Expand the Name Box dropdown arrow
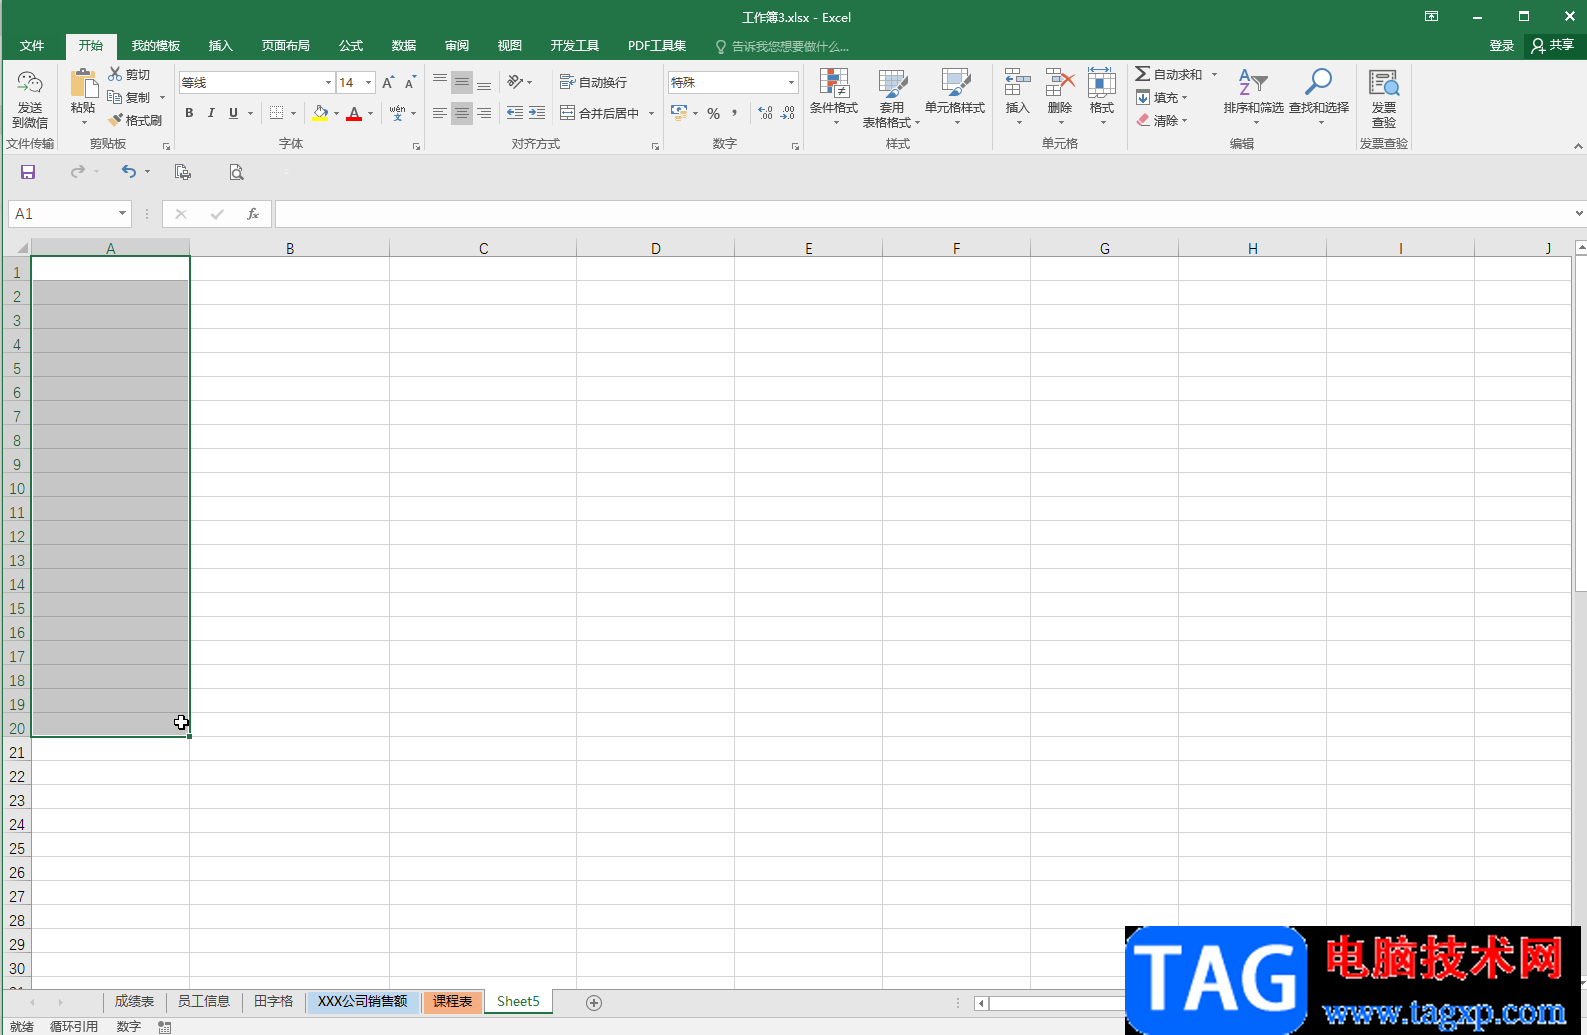 tap(122, 213)
